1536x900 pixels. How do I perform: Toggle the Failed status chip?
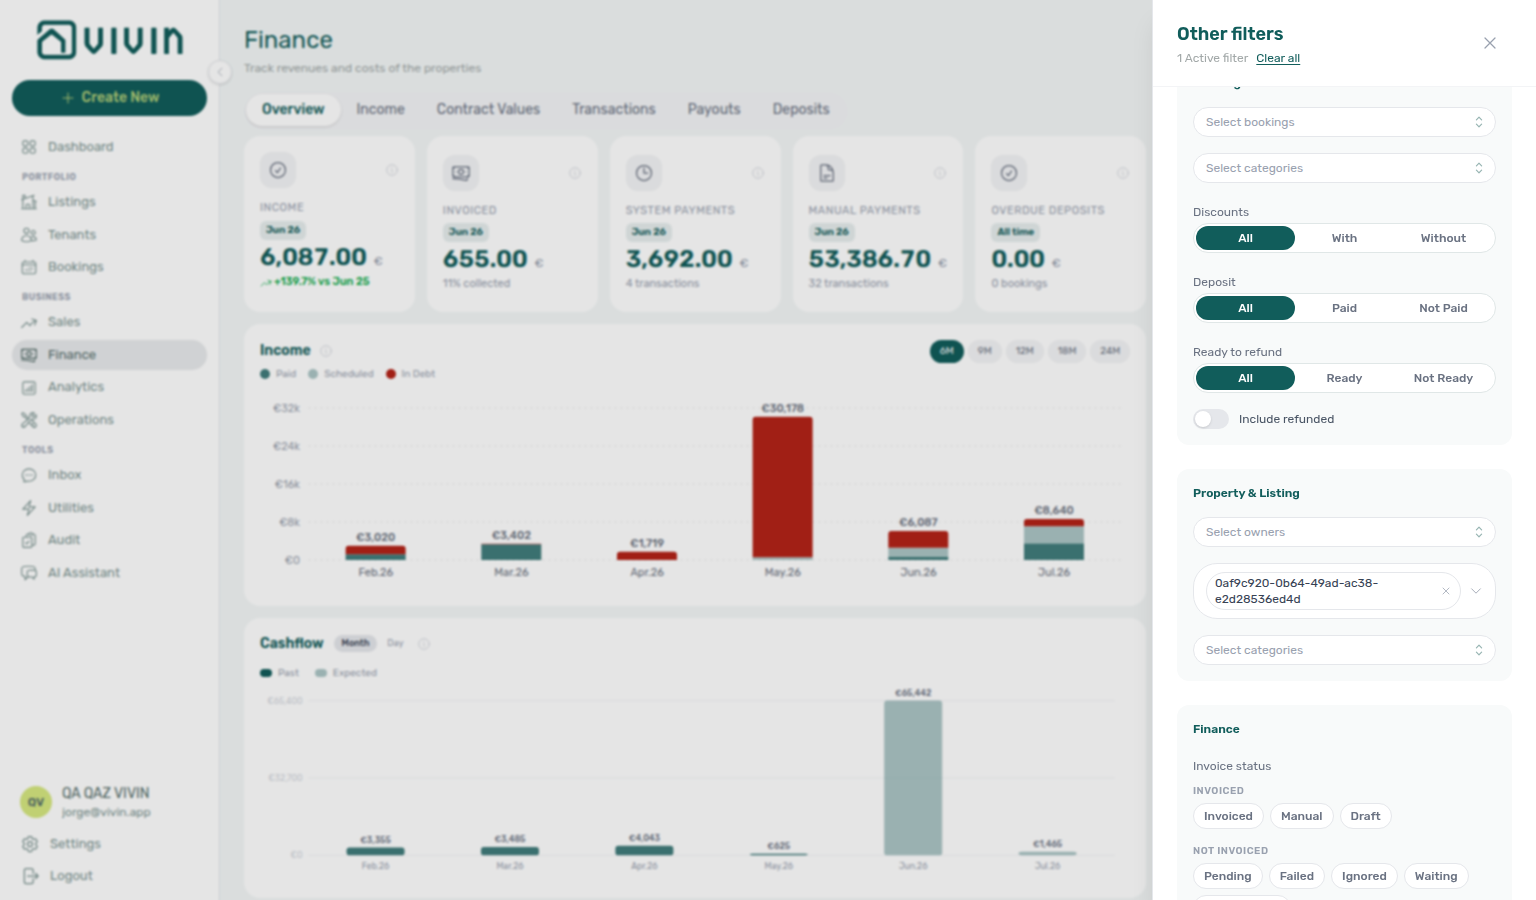click(x=1296, y=876)
